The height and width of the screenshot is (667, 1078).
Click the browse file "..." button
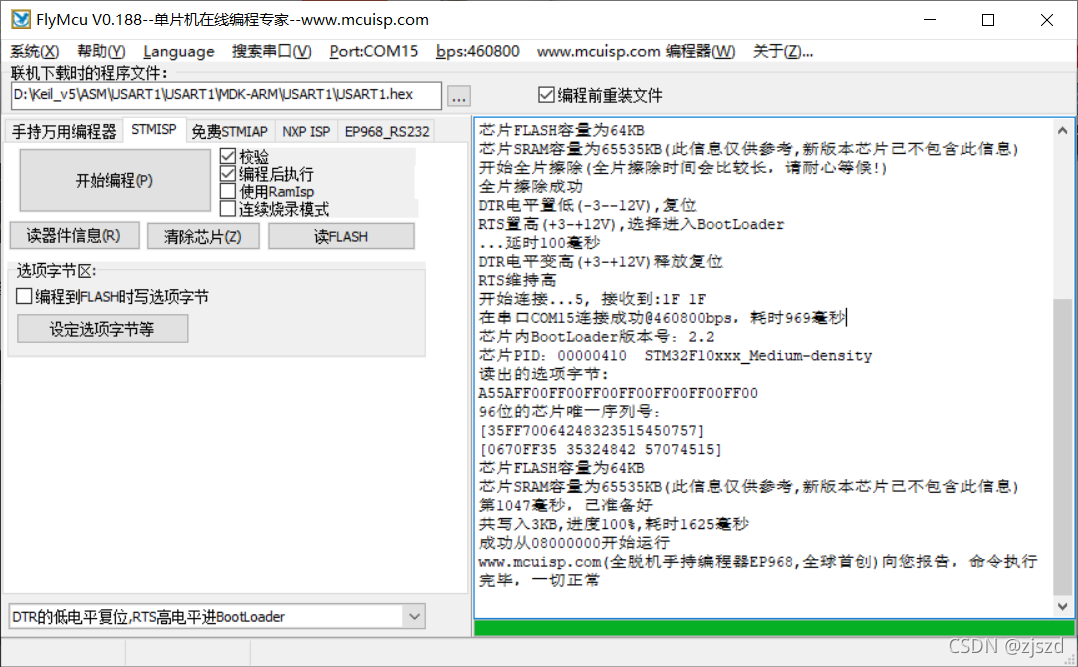click(459, 96)
